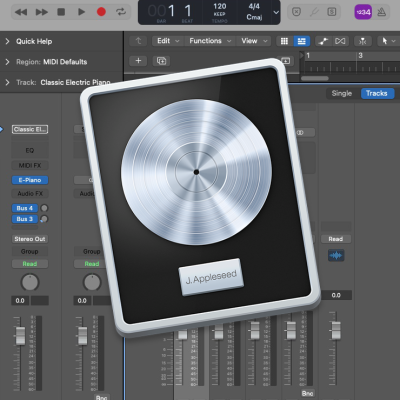The height and width of the screenshot is (400, 400).
Task: Toggle the Show Automation icon
Action: coord(323,41)
